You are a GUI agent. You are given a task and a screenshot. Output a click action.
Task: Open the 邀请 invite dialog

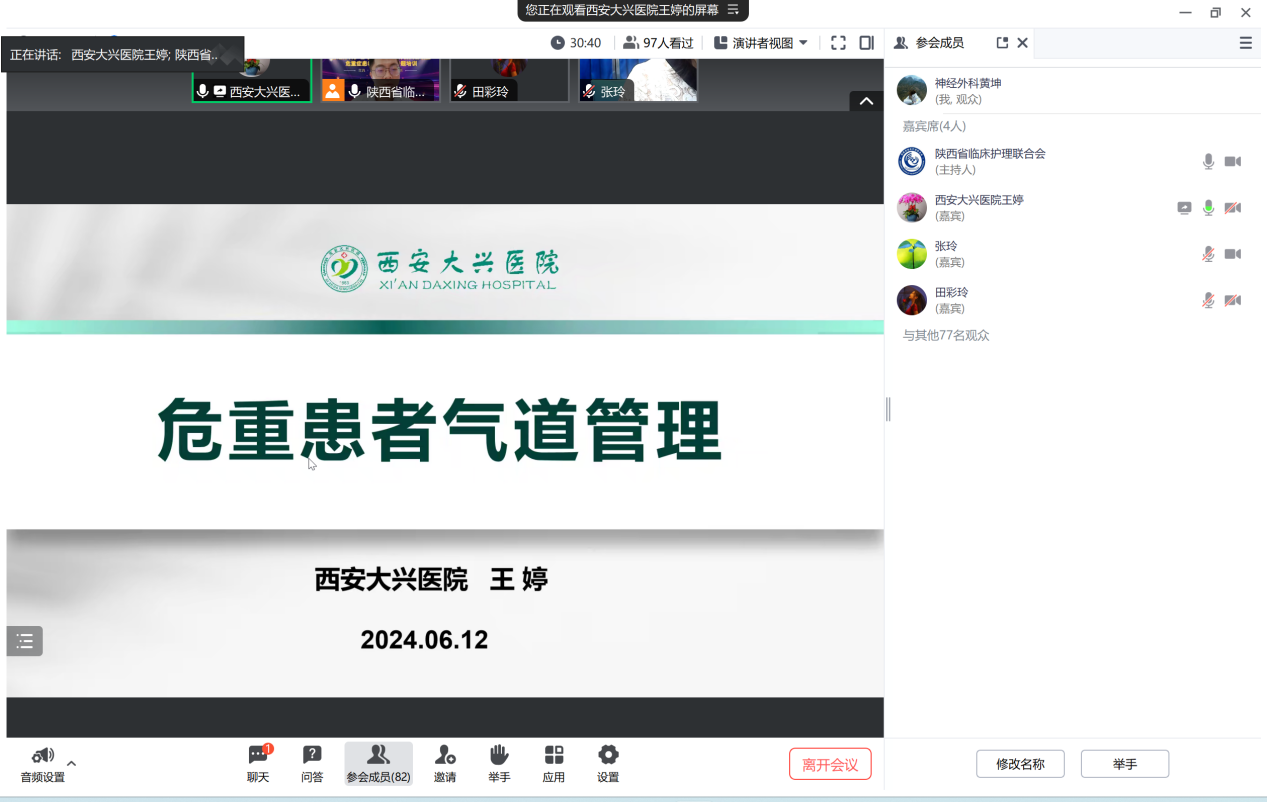(445, 764)
